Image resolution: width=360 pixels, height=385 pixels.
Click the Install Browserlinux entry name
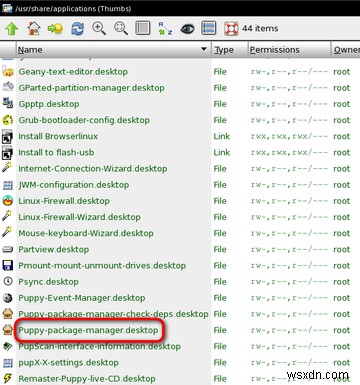(58, 136)
